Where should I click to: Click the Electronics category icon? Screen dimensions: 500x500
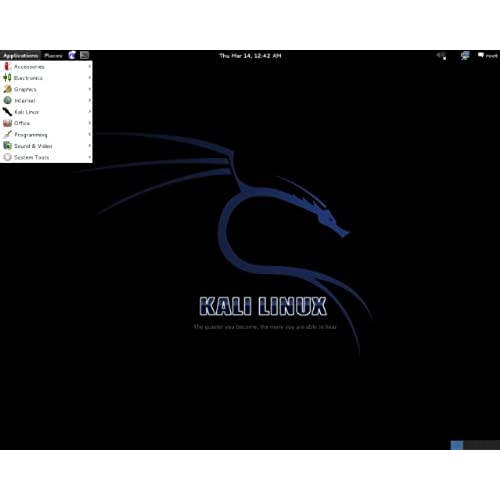[7, 78]
